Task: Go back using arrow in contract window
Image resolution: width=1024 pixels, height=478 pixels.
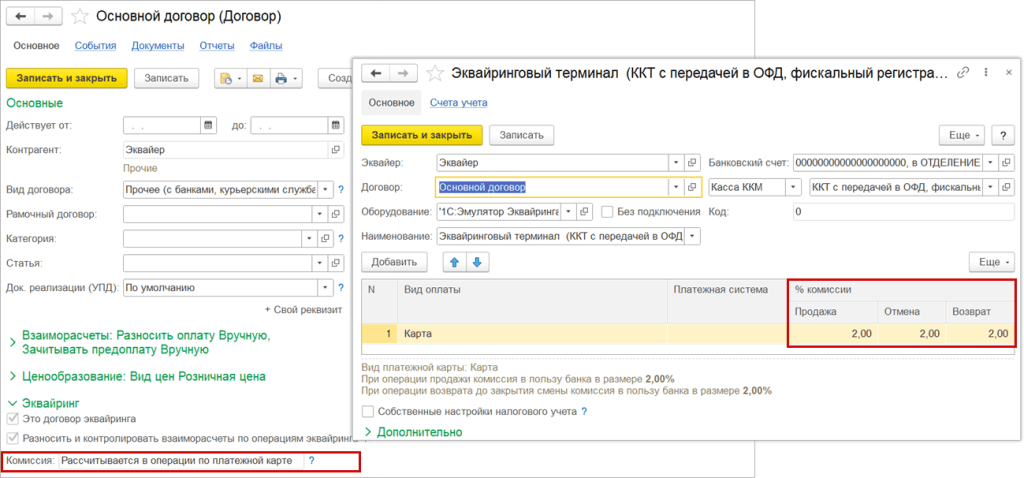Action: pyautogui.click(x=21, y=17)
